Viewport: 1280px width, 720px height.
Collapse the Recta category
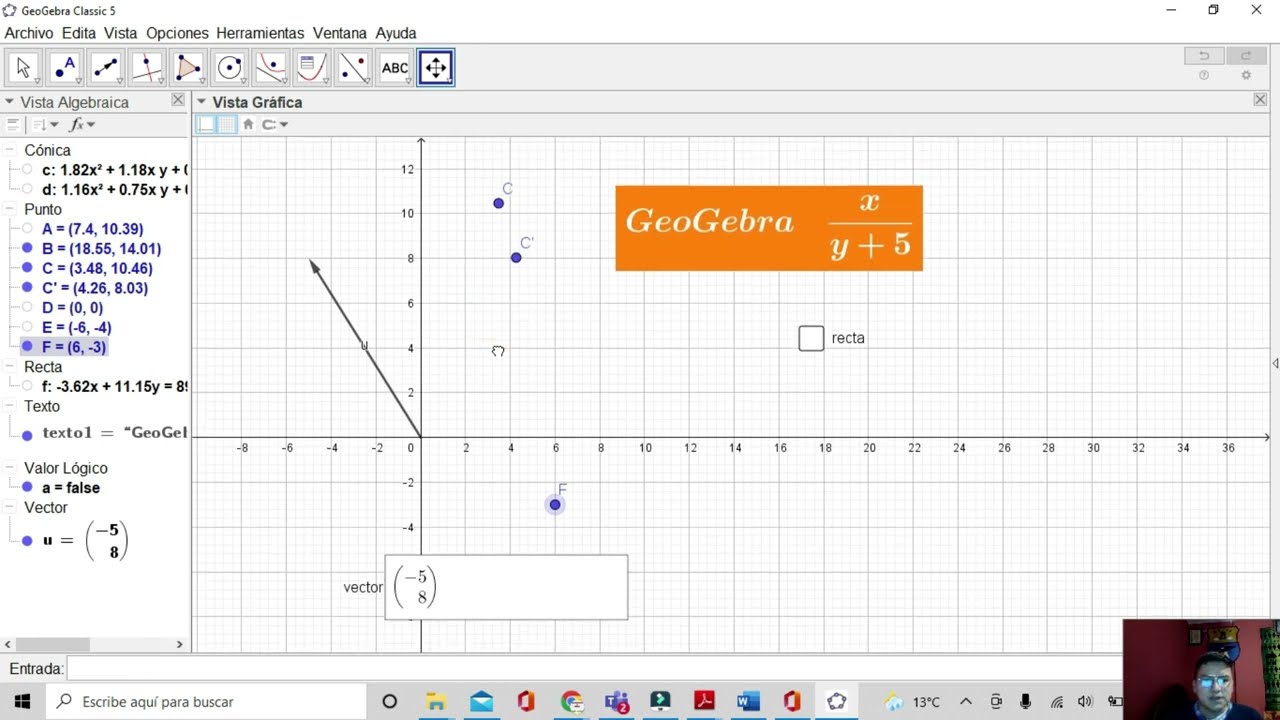coord(10,367)
